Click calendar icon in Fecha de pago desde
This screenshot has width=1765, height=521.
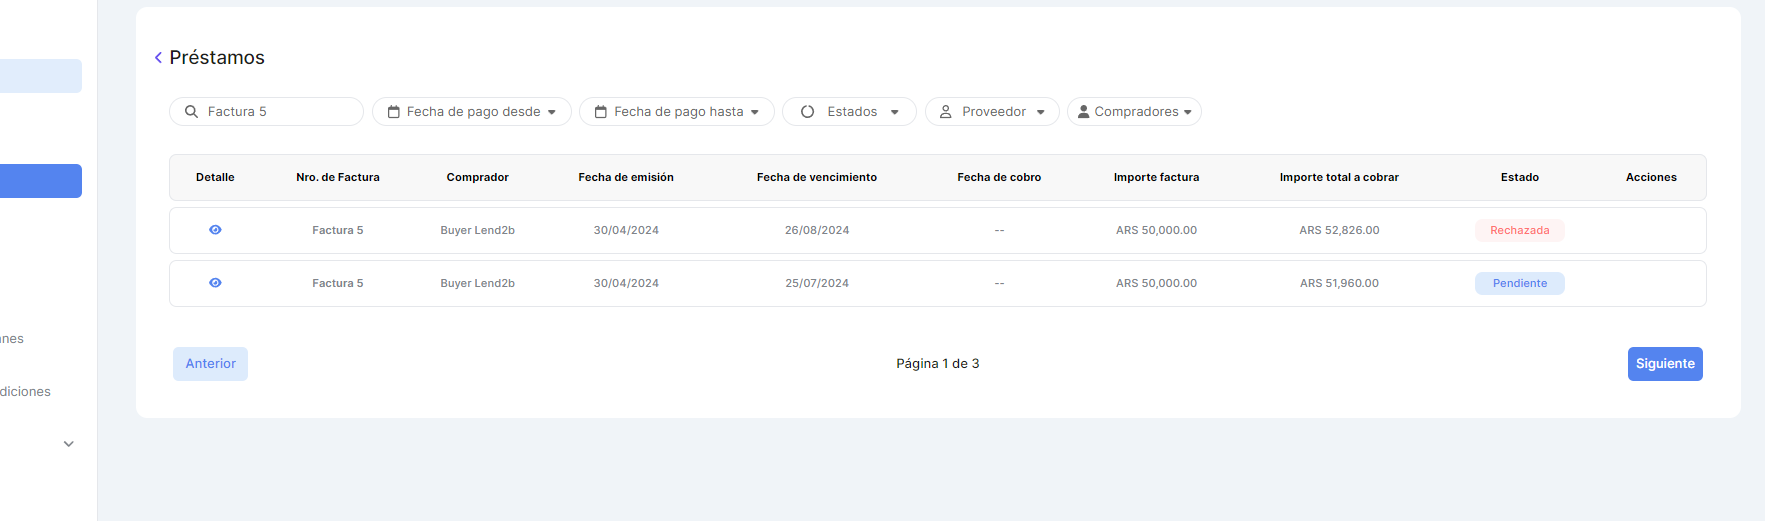pos(394,112)
